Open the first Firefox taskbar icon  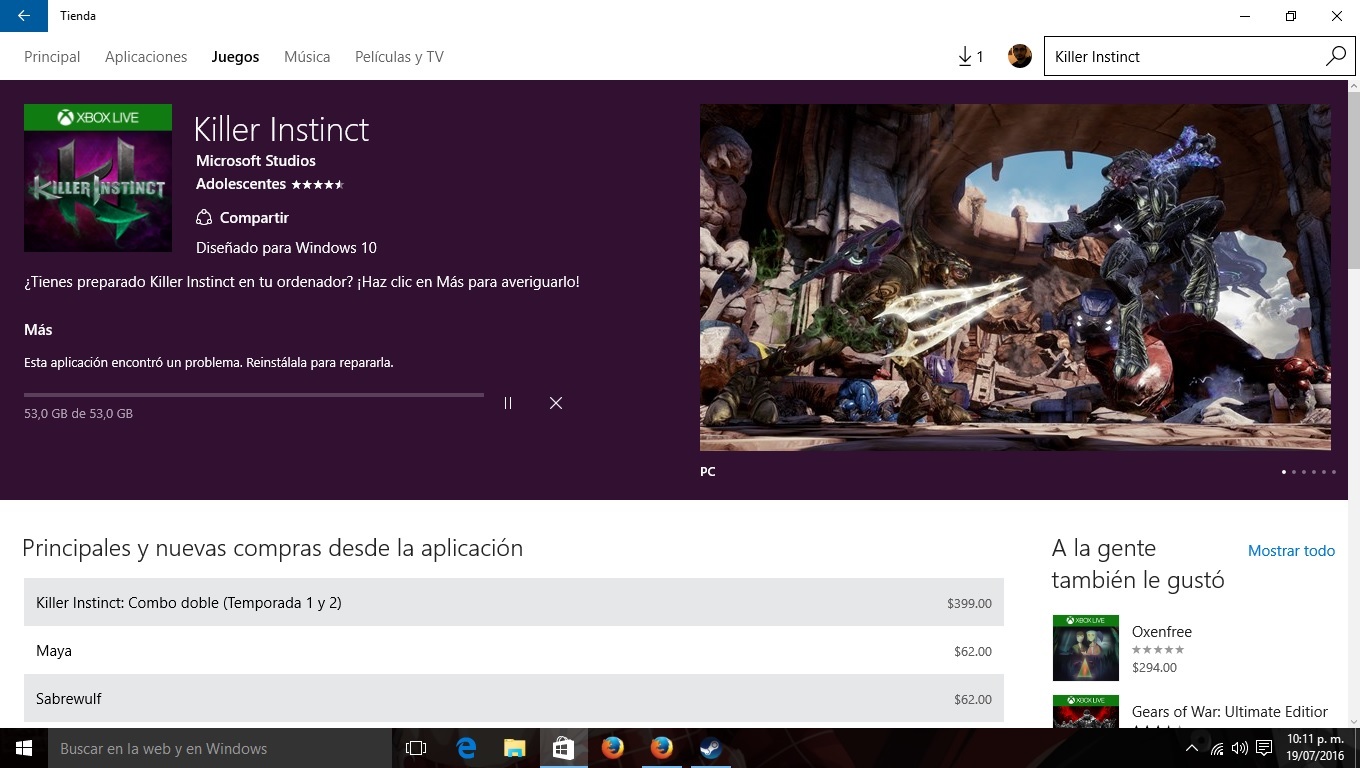612,748
